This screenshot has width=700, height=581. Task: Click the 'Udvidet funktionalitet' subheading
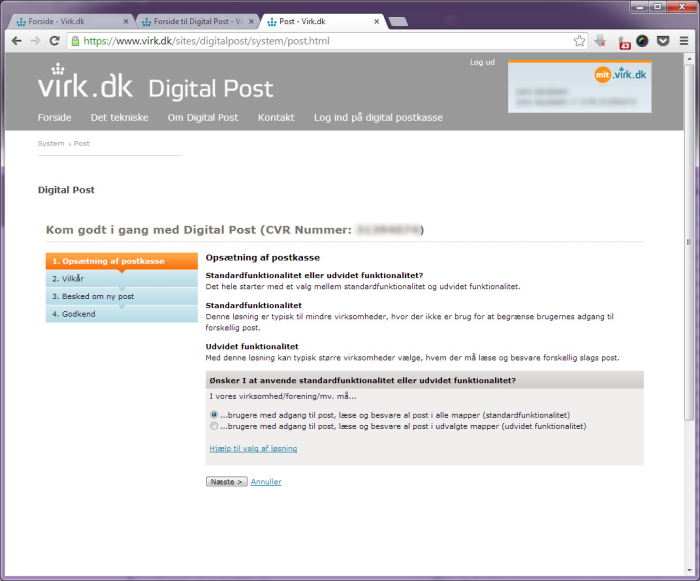coord(252,347)
